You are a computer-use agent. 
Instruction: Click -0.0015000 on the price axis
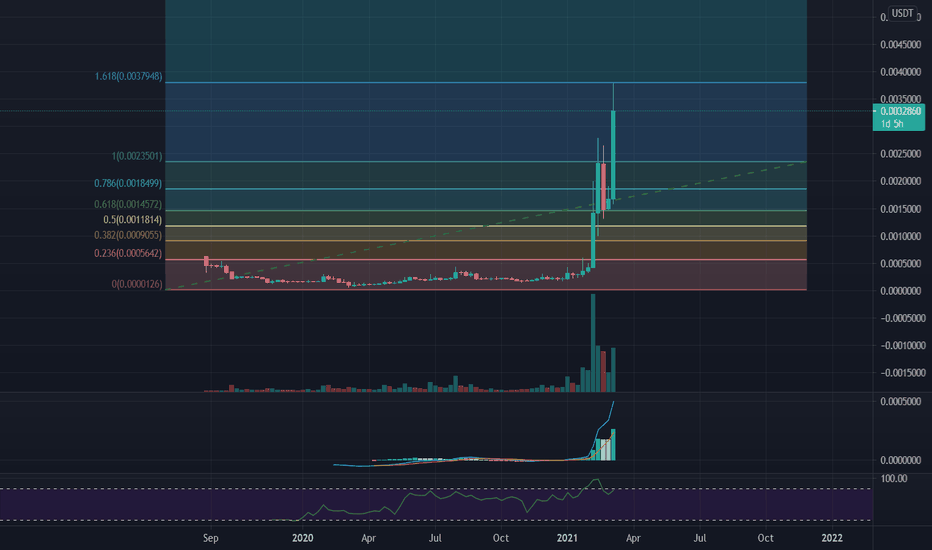[902, 373]
